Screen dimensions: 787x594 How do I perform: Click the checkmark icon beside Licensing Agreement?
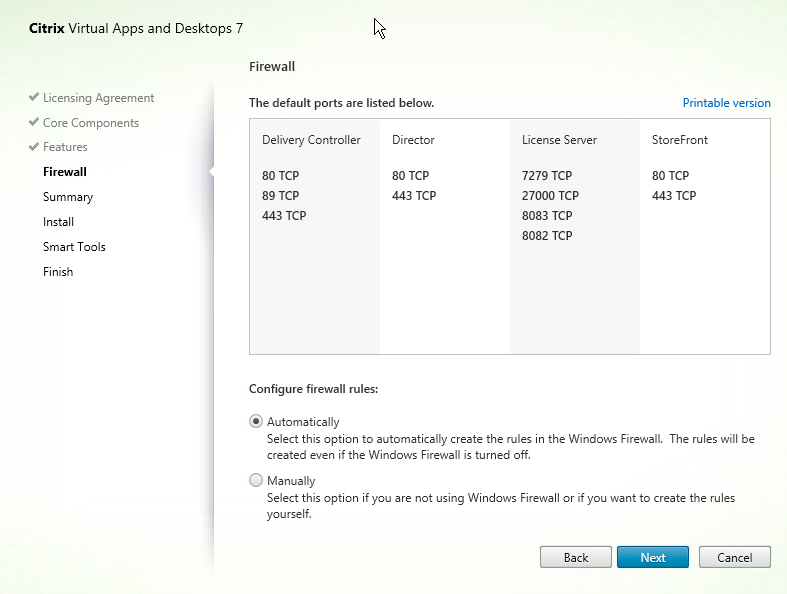click(x=34, y=98)
